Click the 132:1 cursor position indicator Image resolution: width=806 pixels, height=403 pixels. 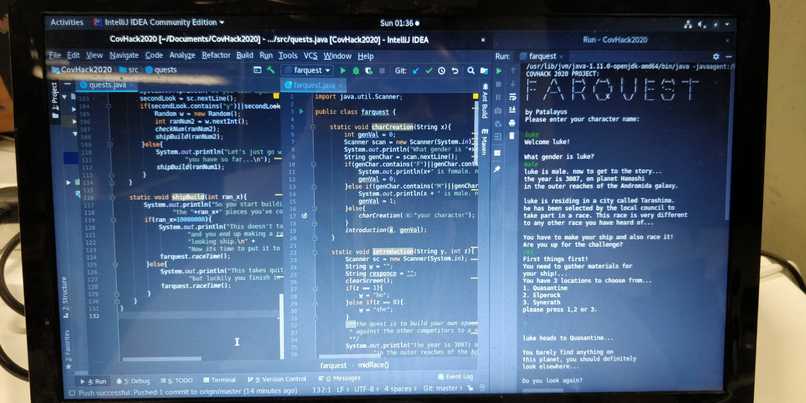(x=323, y=389)
